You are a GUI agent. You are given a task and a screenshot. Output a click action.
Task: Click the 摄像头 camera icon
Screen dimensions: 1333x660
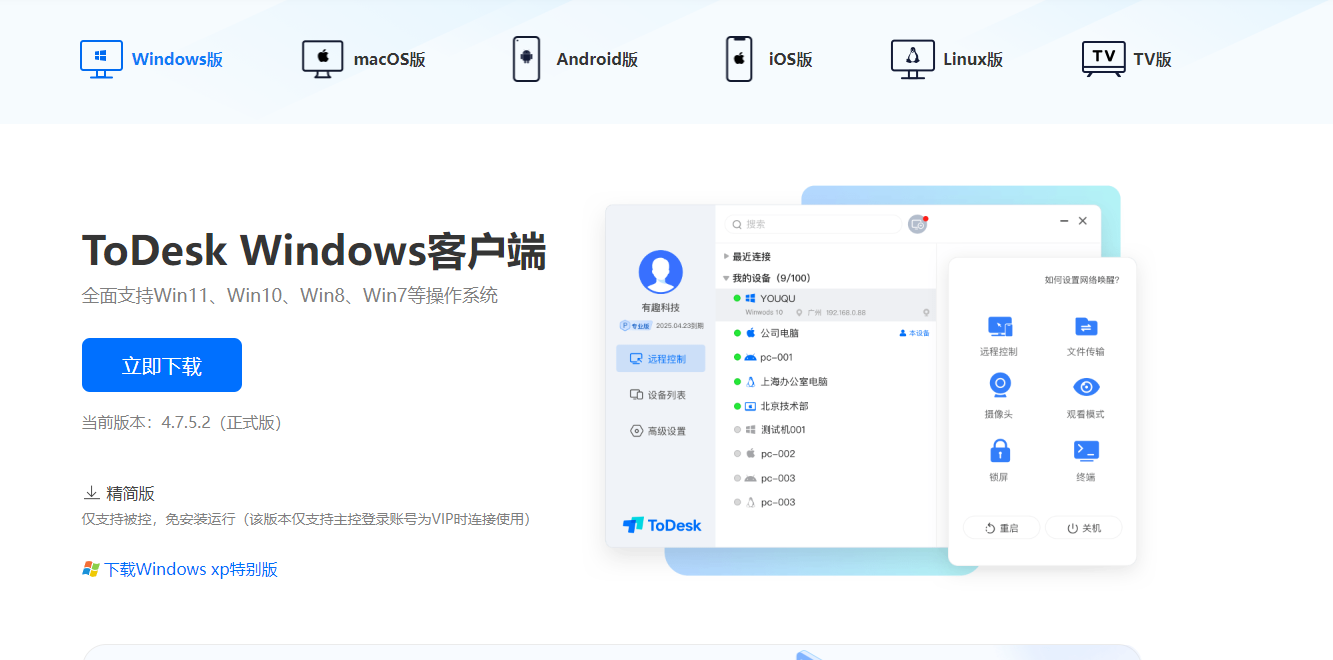(x=999, y=385)
